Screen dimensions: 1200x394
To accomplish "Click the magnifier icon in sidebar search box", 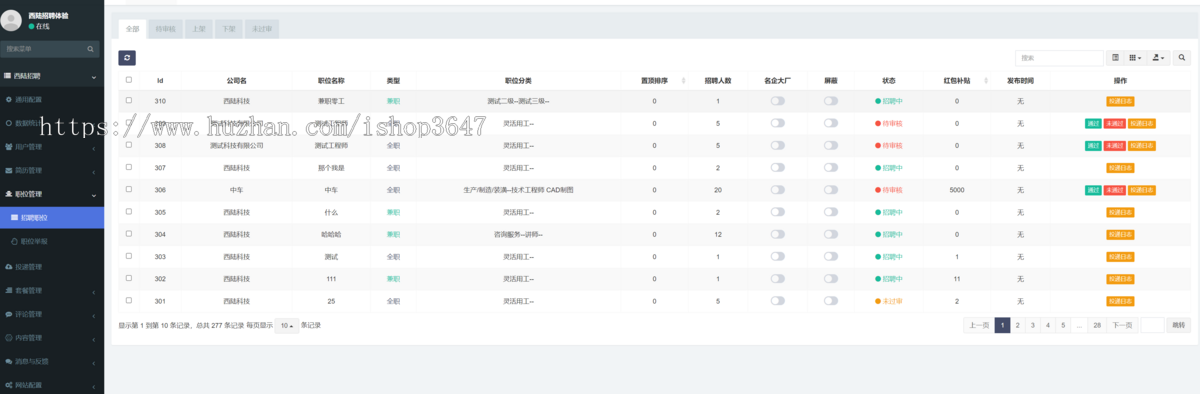I will (91, 48).
